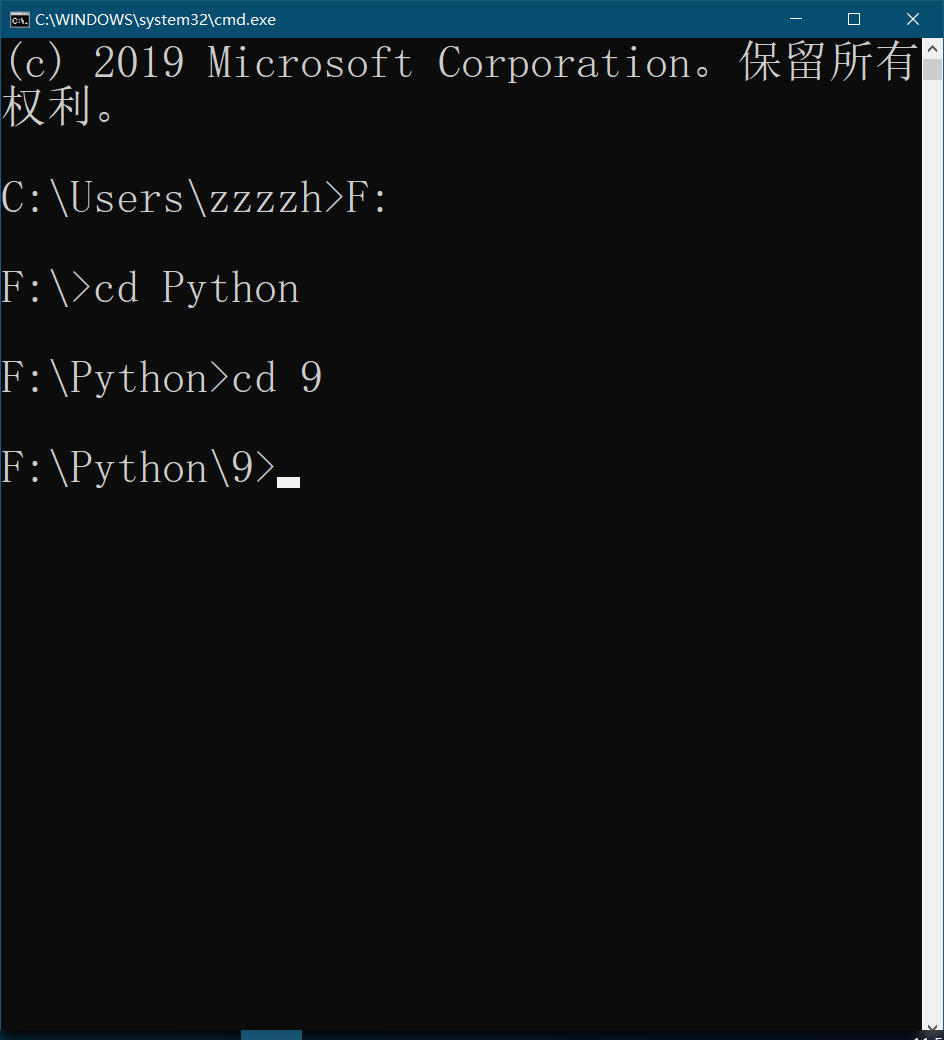
Task: Click the 'cd 9' command text
Action: click(277, 377)
